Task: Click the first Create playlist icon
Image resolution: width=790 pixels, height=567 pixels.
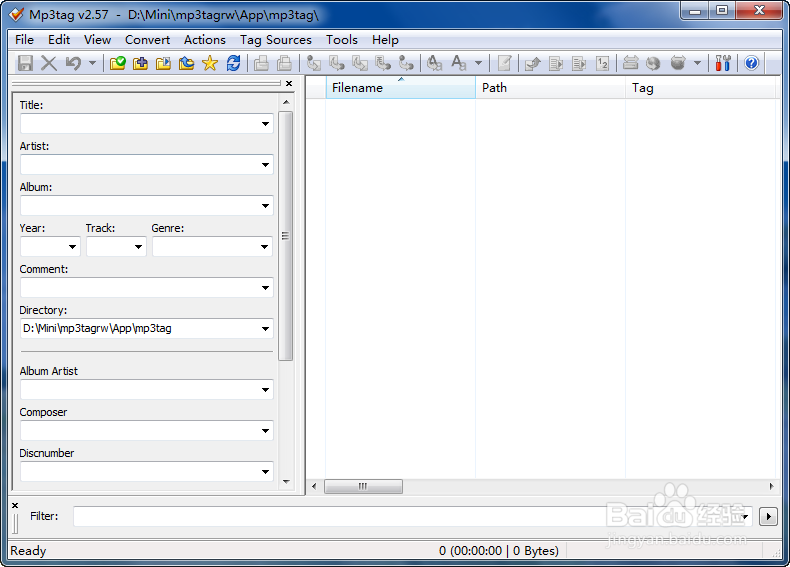Action: (556, 64)
